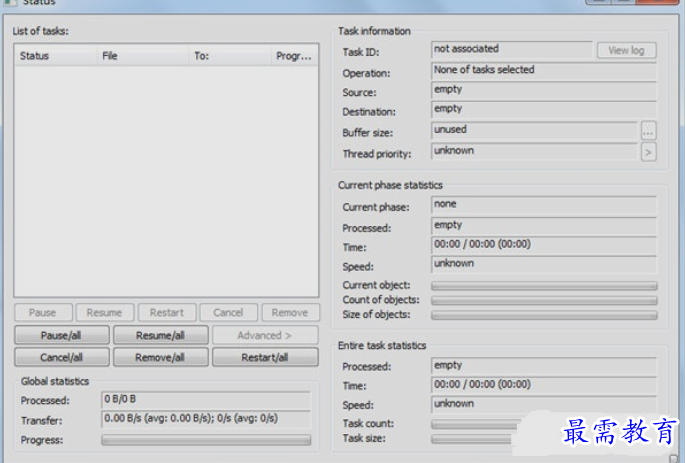Sort tasks by To: column header
The image size is (685, 463).
click(230, 56)
